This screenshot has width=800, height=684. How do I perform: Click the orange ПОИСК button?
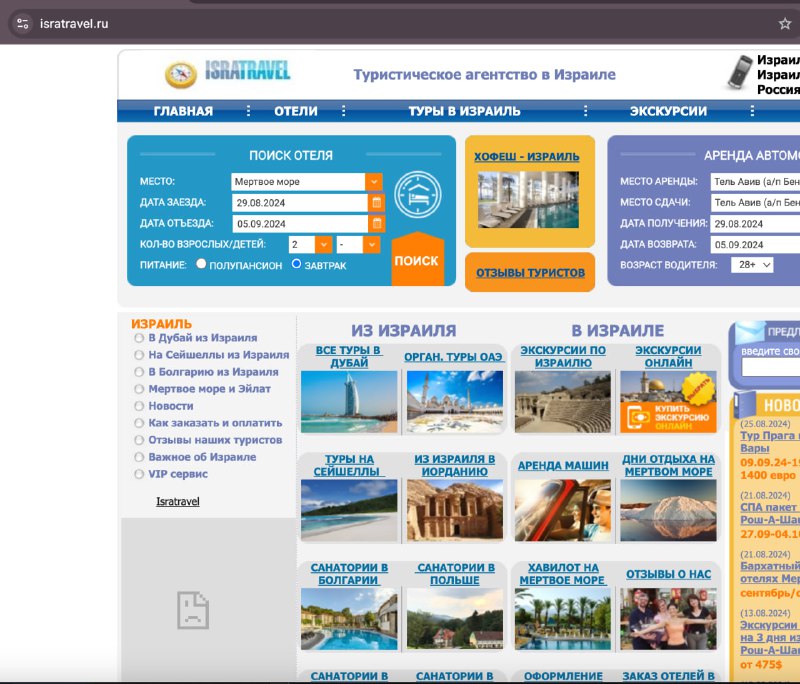[x=416, y=260]
